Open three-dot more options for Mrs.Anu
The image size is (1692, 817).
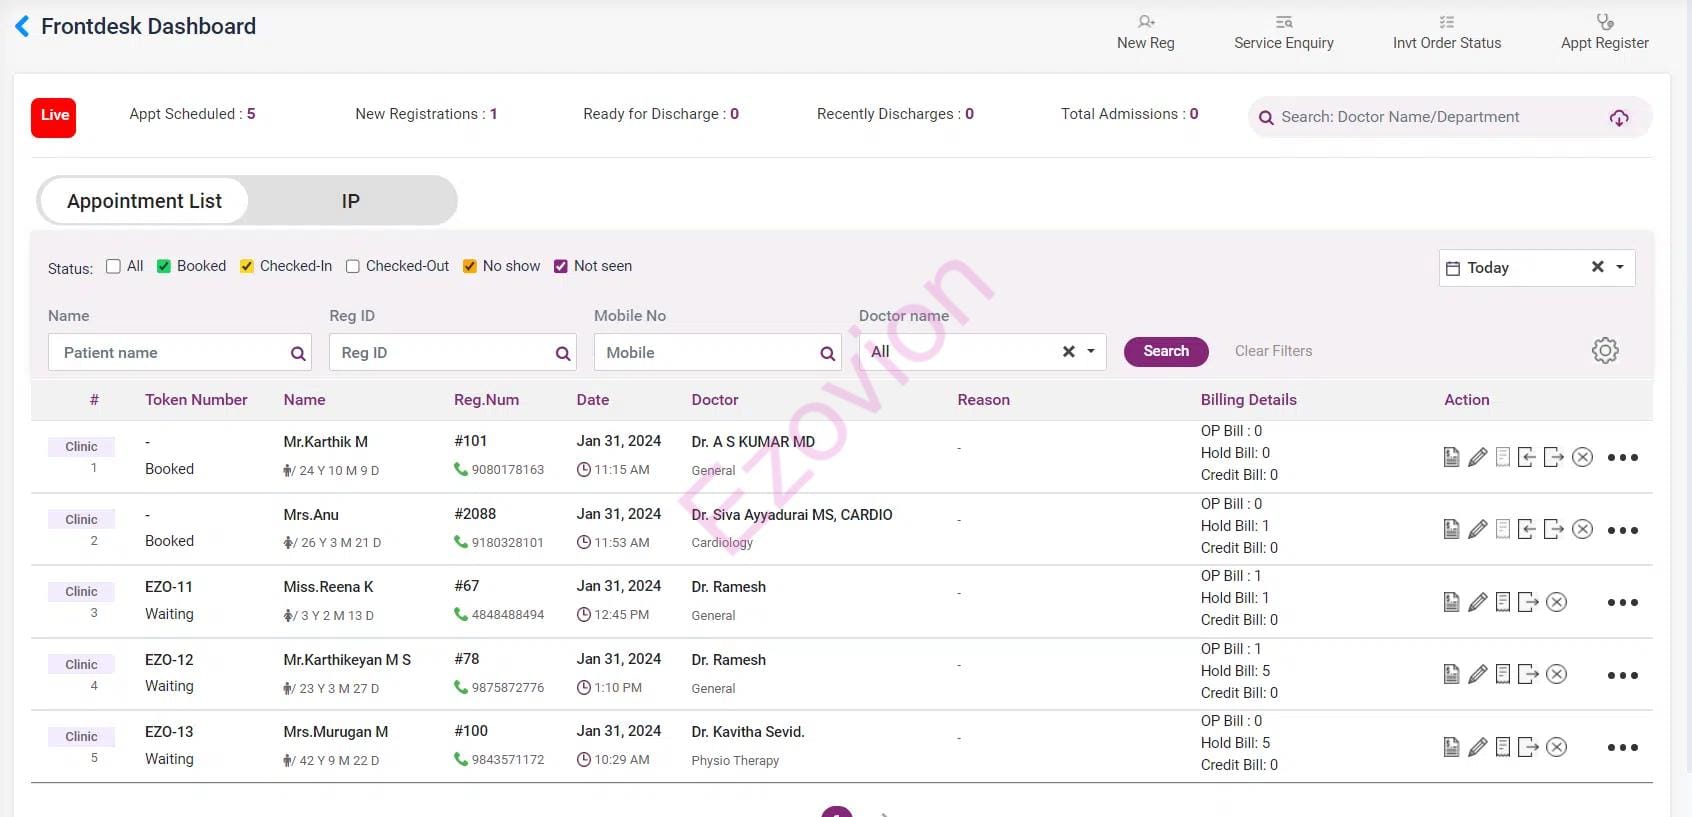coord(1622,530)
